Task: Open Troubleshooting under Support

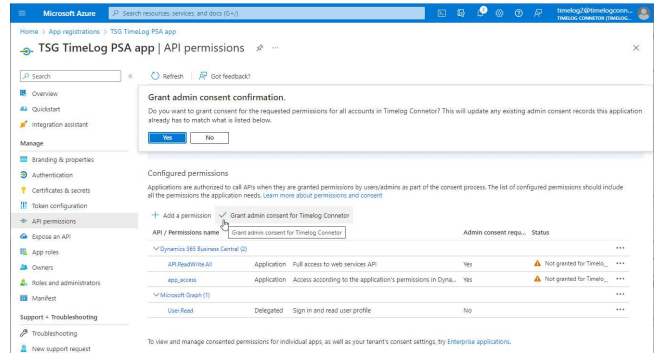Action: point(54,334)
